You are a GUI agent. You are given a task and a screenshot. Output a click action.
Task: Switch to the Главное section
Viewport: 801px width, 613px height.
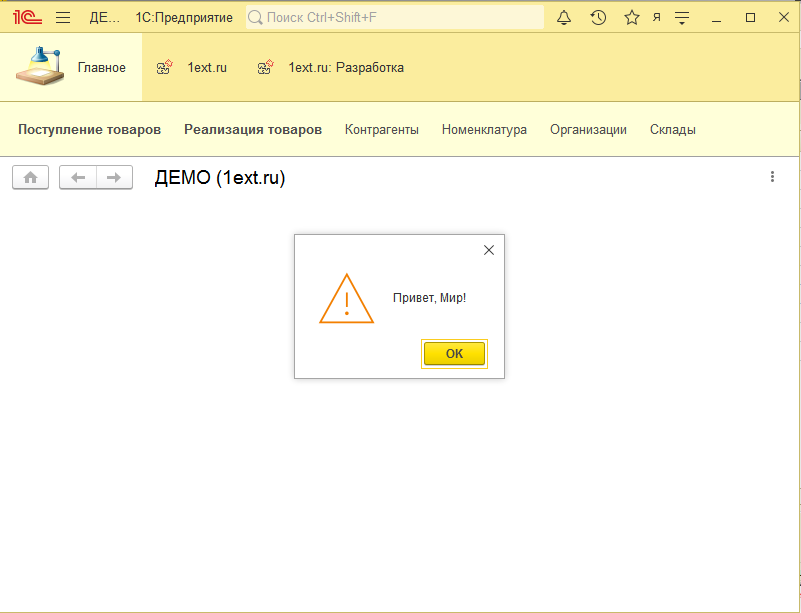tap(102, 67)
